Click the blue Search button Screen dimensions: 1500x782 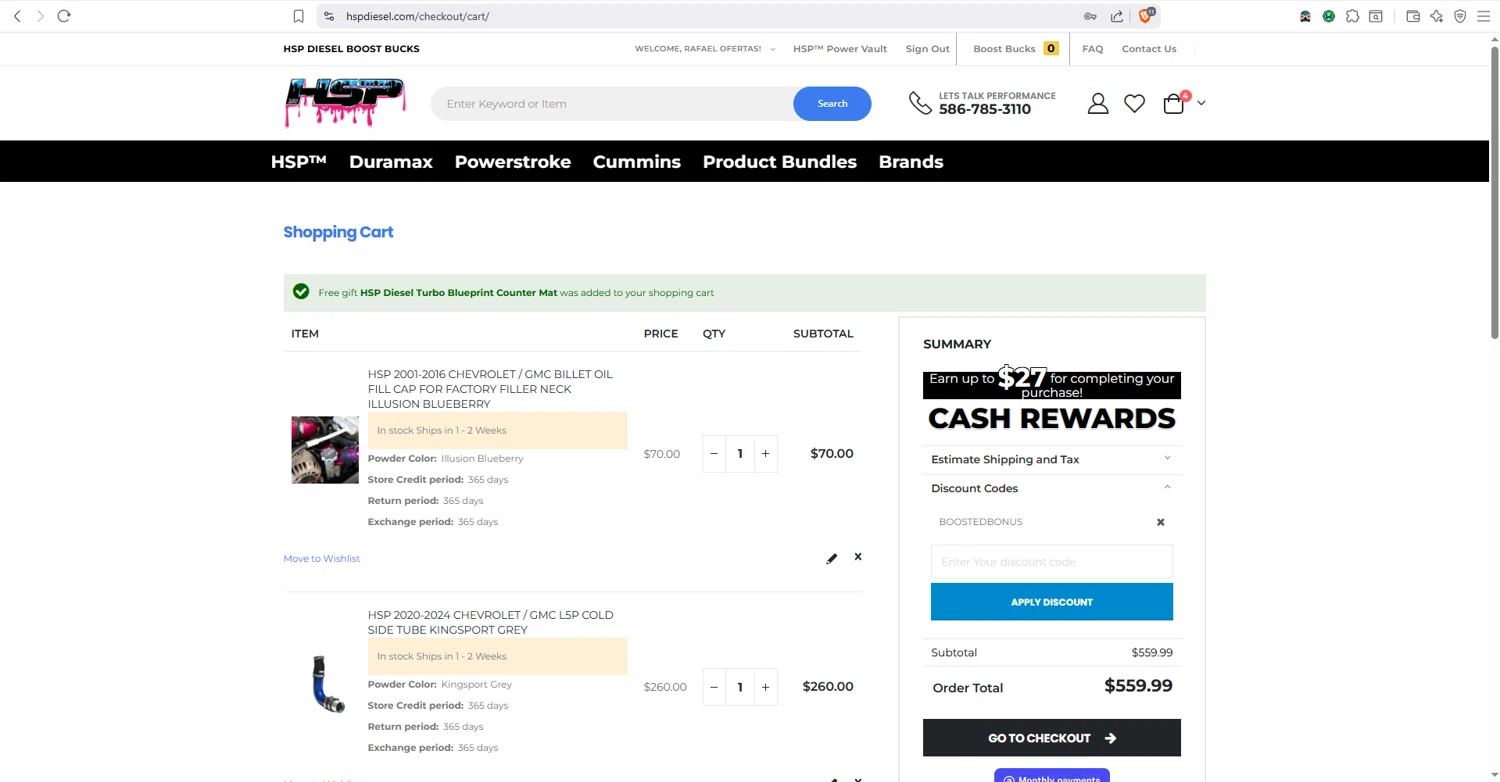coord(832,104)
